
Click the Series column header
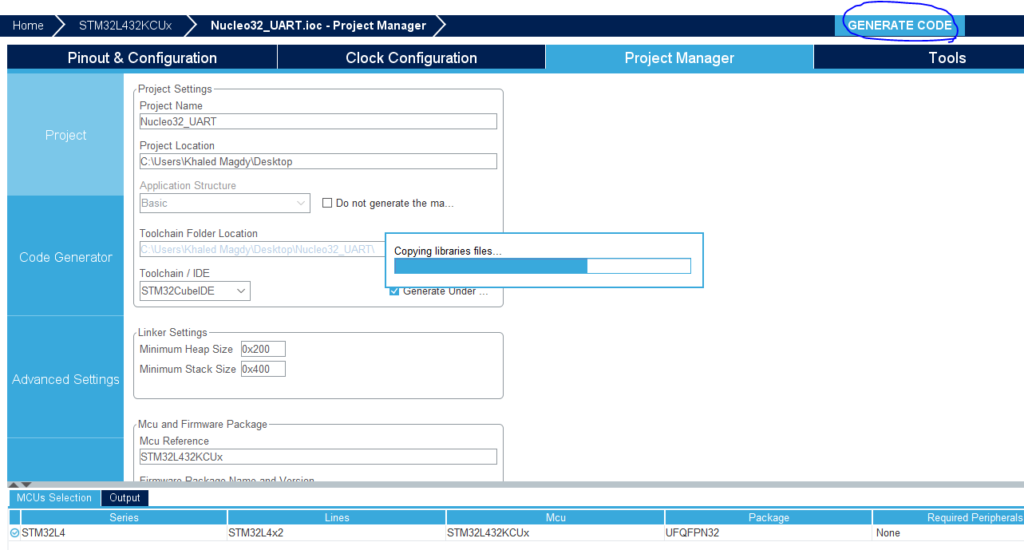click(123, 517)
